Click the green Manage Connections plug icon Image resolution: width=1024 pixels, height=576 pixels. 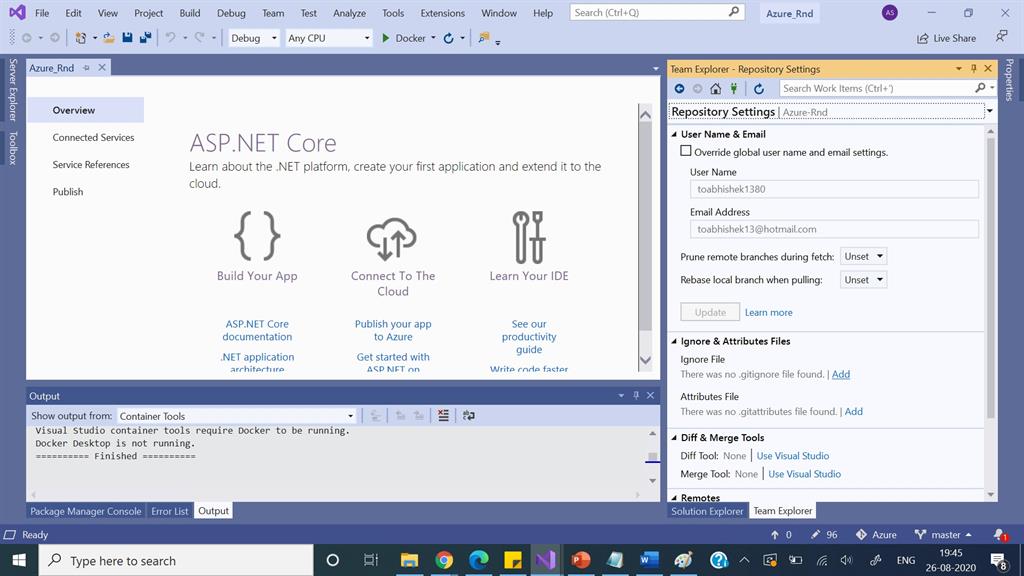pos(734,88)
